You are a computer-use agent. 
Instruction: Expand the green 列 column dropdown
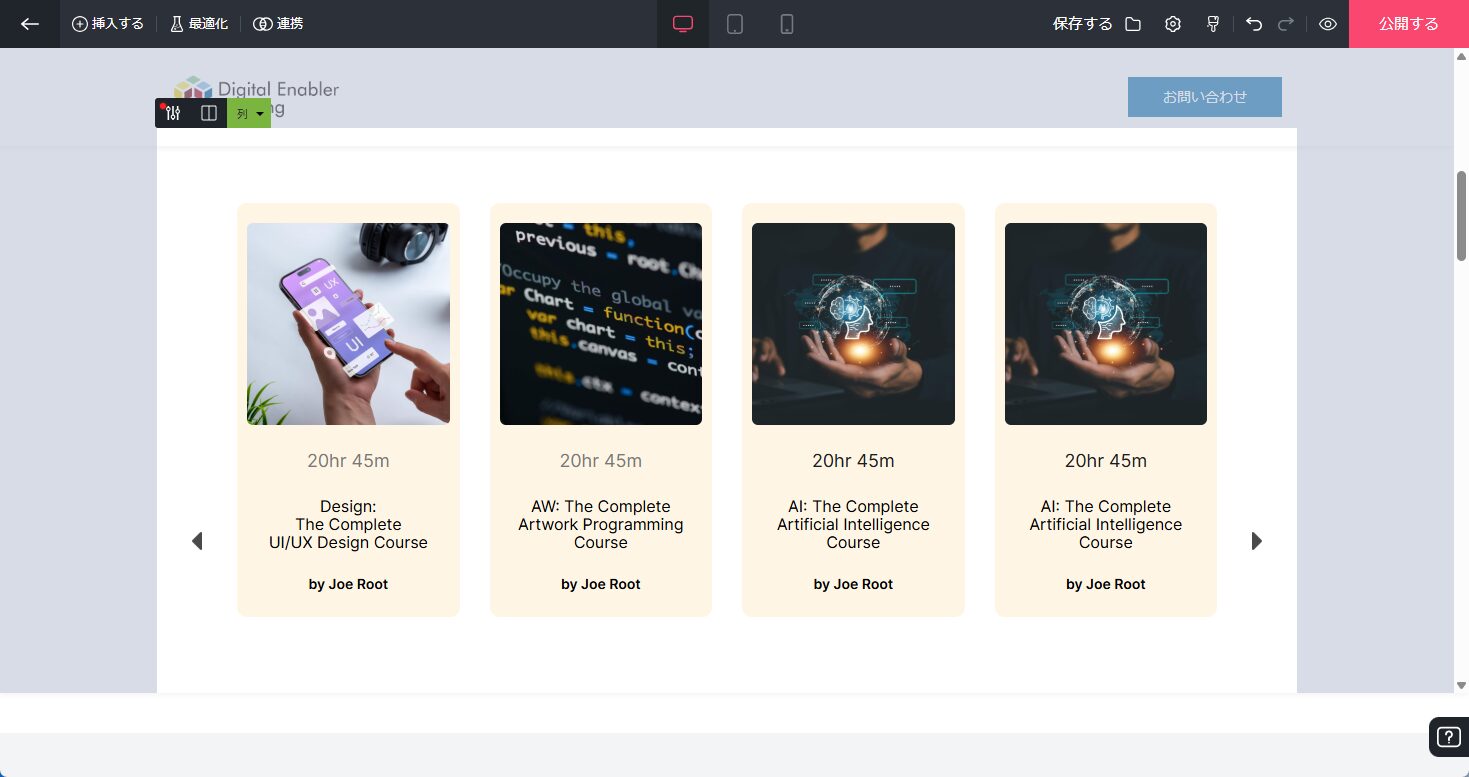[249, 114]
